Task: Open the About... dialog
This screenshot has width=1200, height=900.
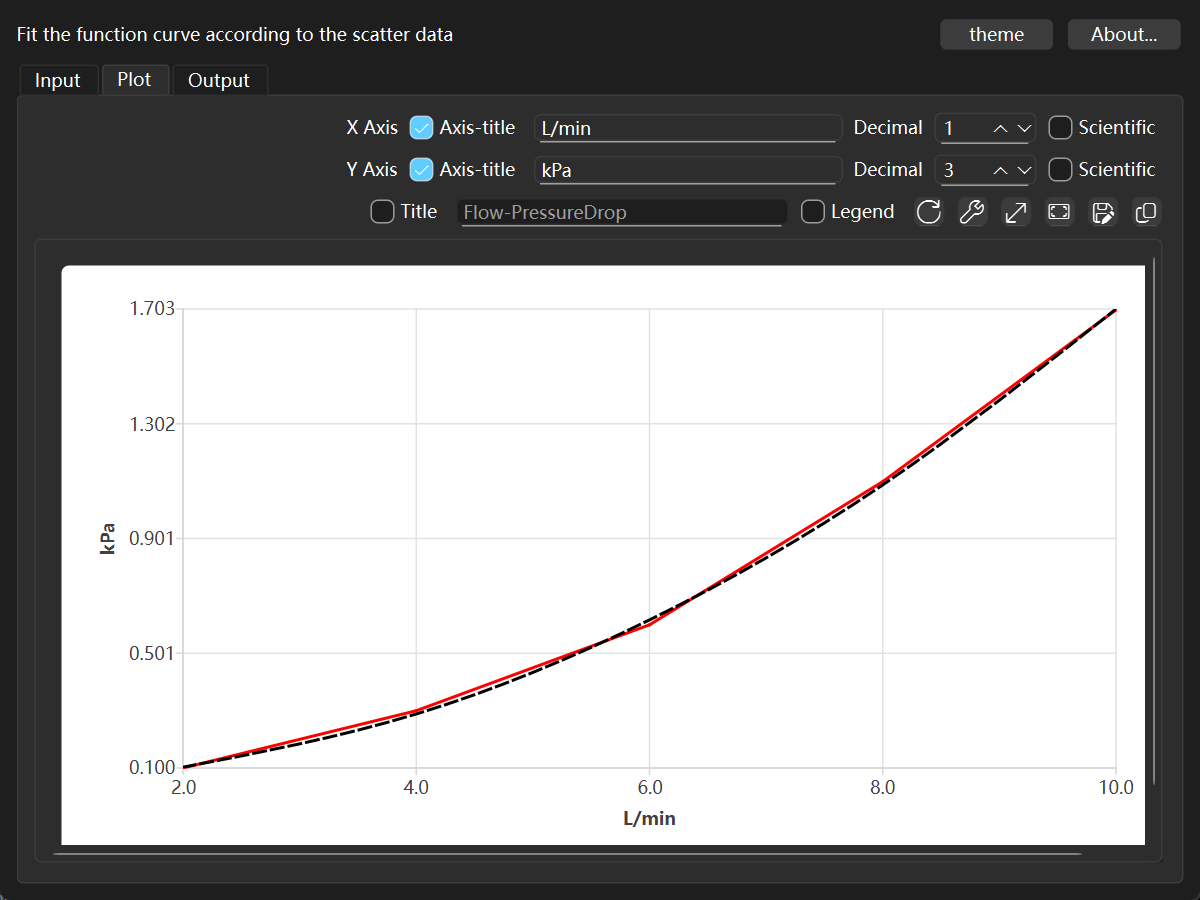Action: (1124, 34)
